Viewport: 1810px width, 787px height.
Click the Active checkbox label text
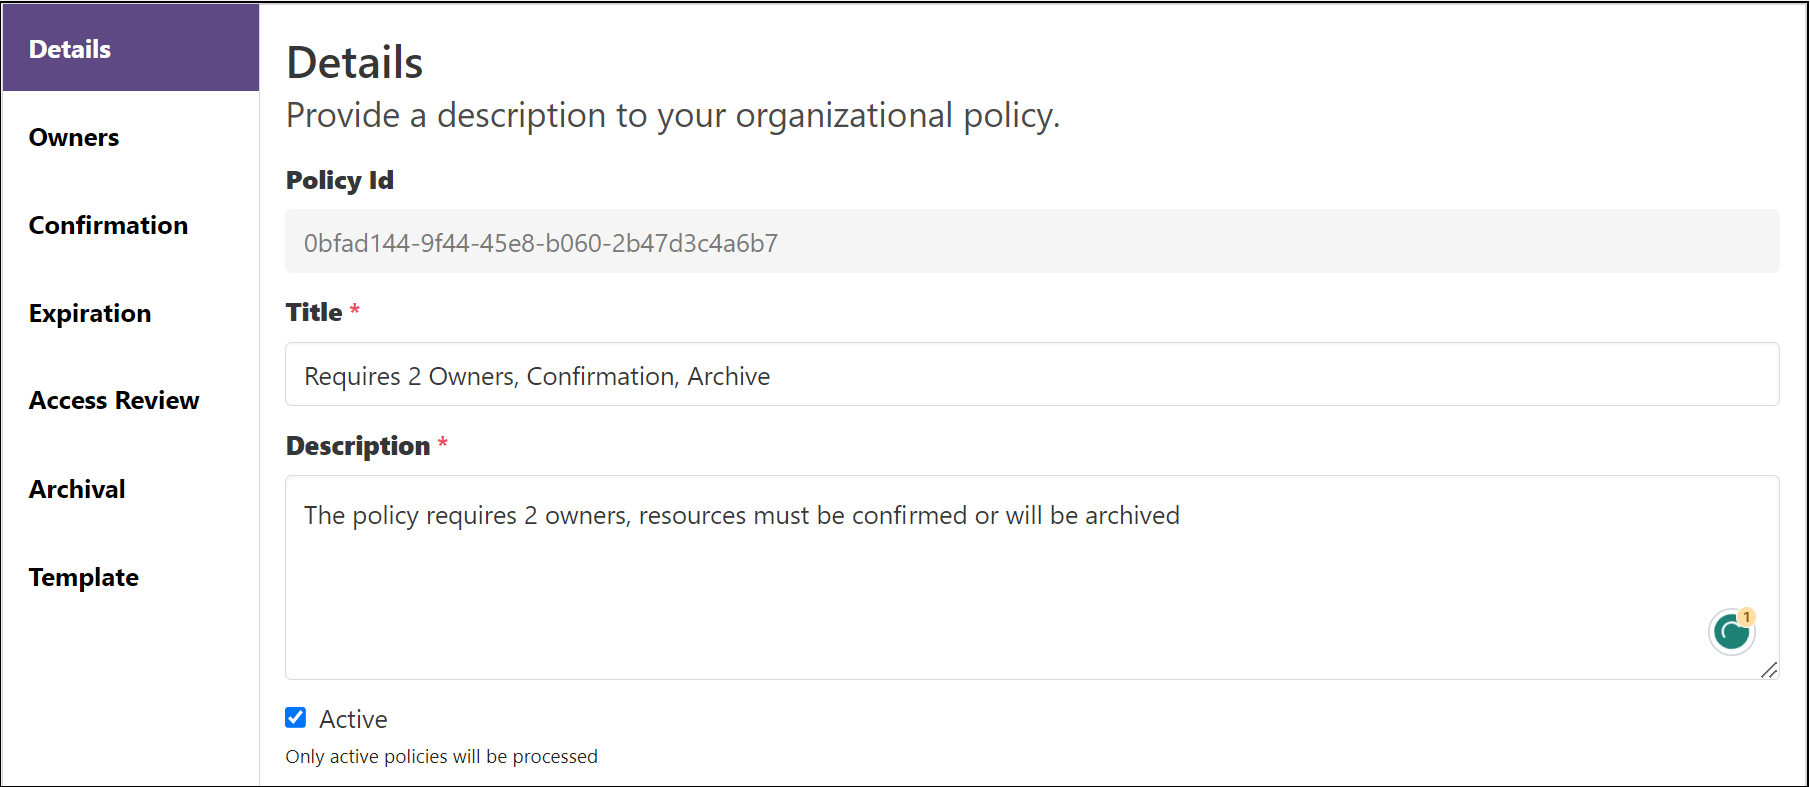(x=353, y=720)
